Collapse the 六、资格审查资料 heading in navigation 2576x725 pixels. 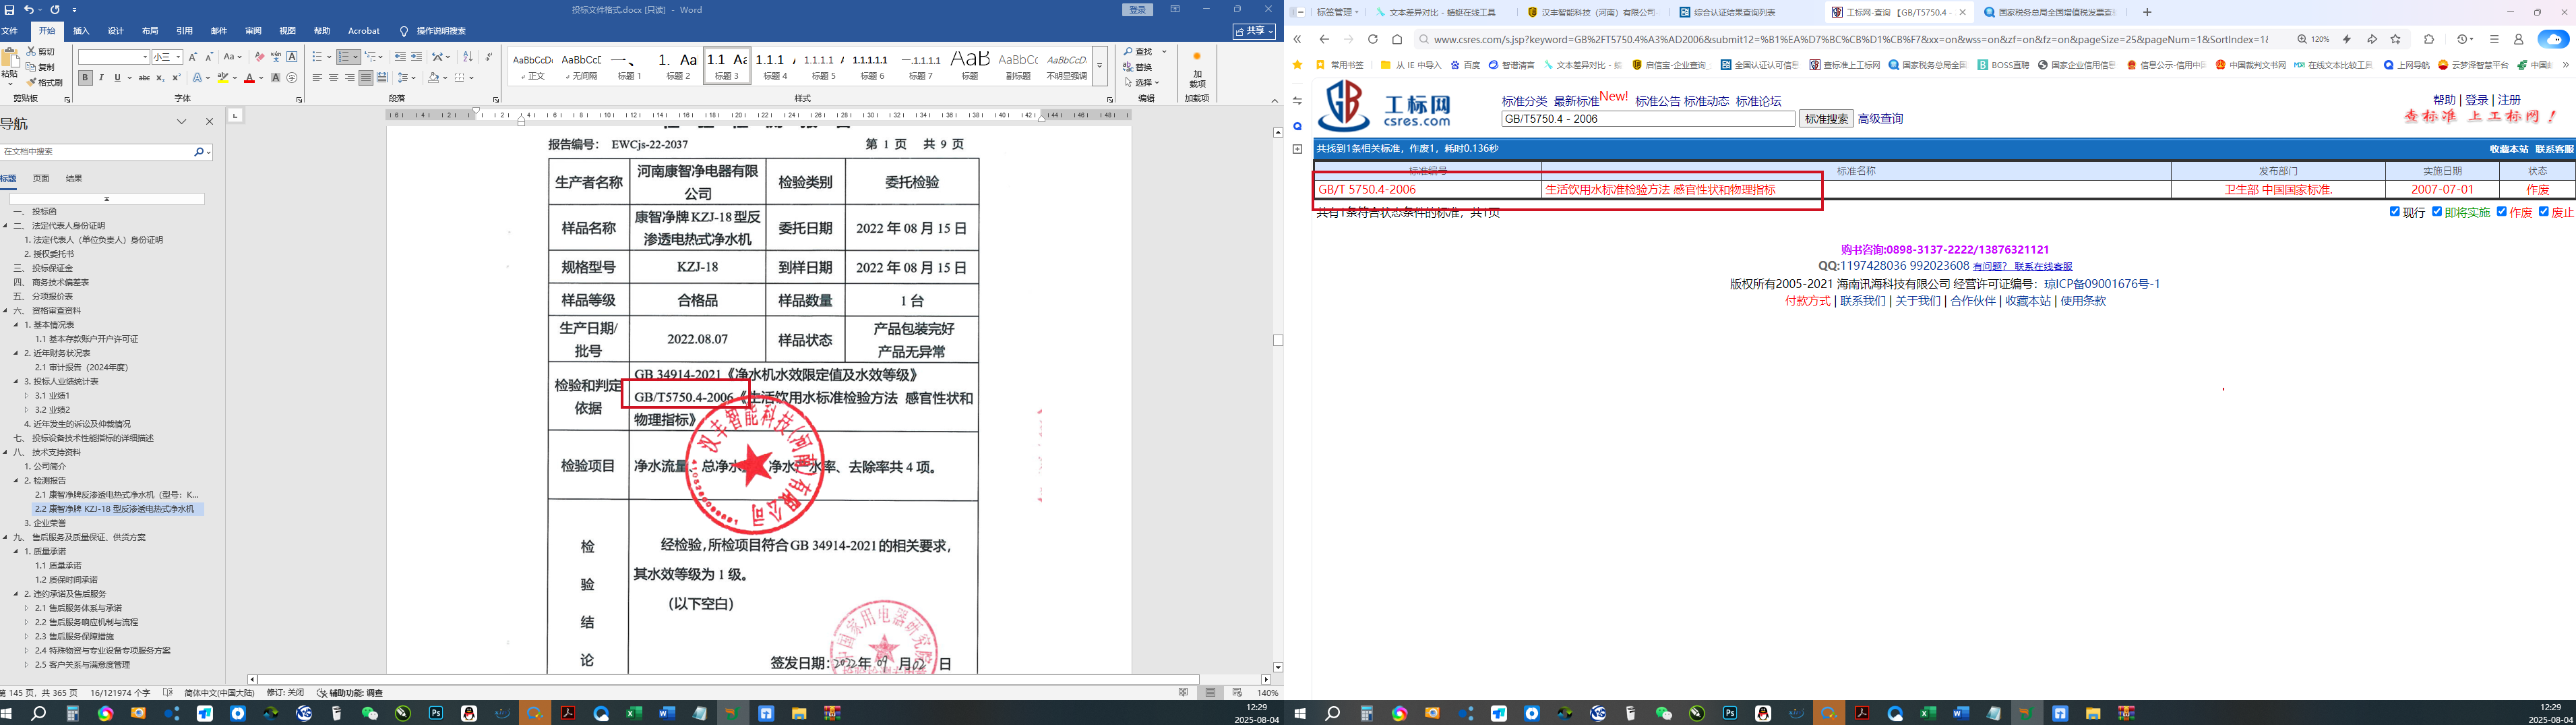(5, 311)
